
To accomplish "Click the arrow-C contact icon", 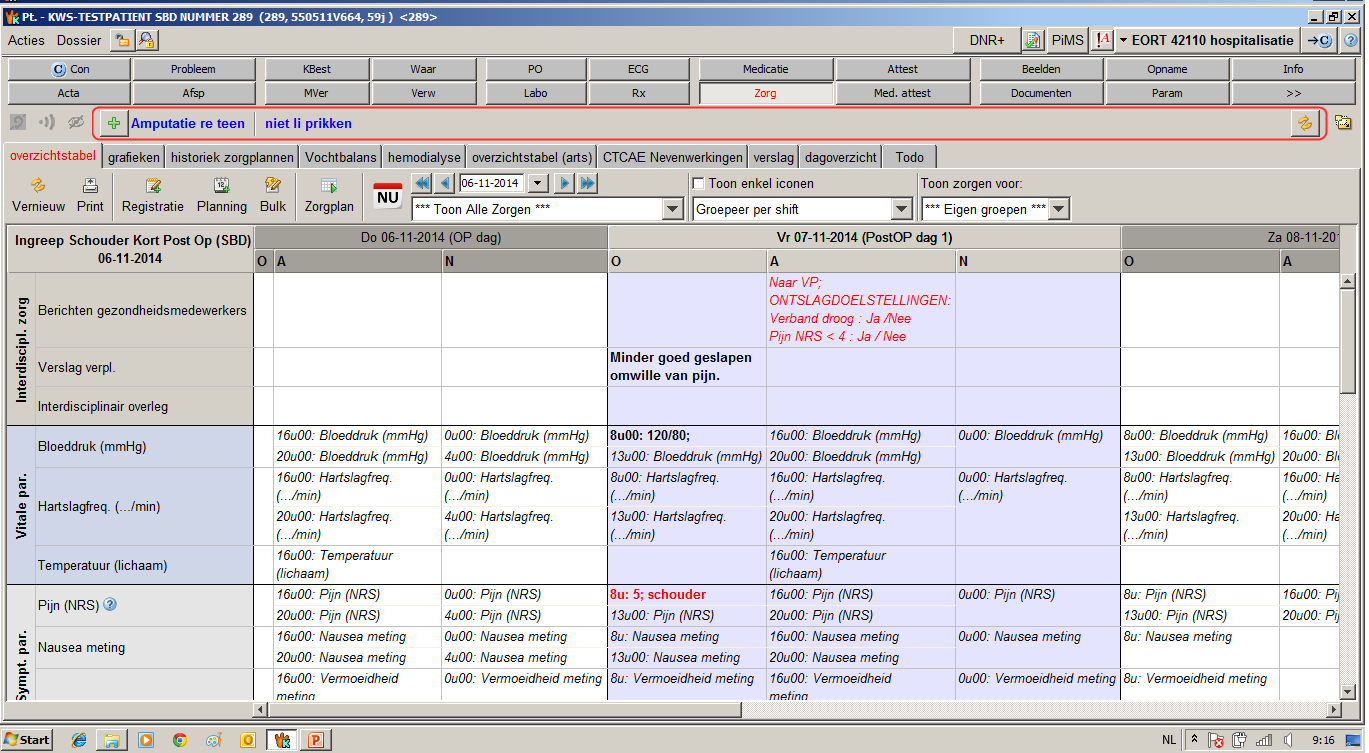I will pyautogui.click(x=1319, y=40).
